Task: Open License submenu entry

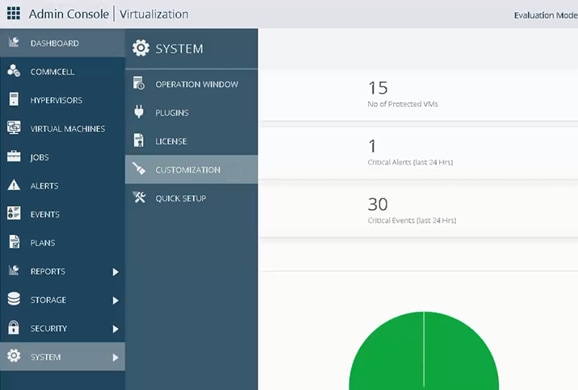Action: (192, 141)
